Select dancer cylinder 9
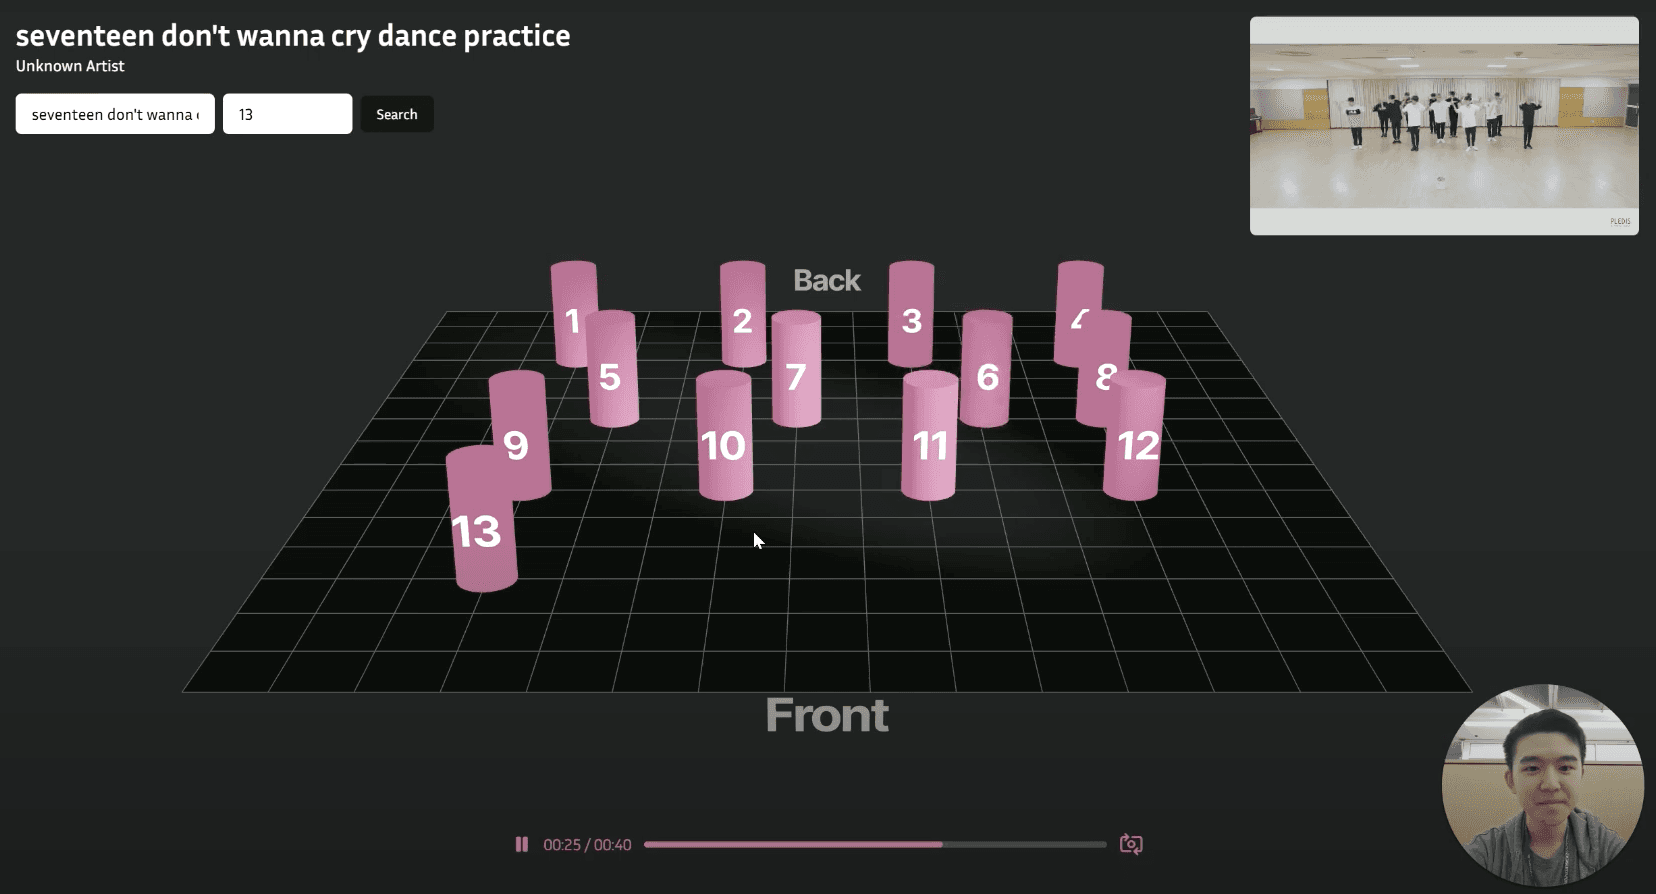 coord(519,435)
